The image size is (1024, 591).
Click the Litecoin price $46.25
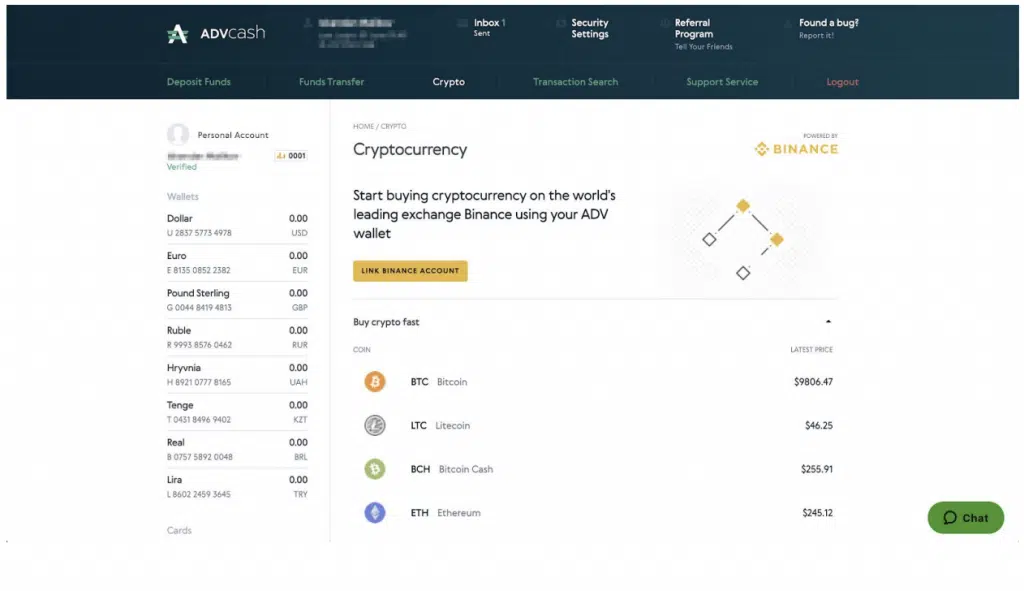point(819,425)
